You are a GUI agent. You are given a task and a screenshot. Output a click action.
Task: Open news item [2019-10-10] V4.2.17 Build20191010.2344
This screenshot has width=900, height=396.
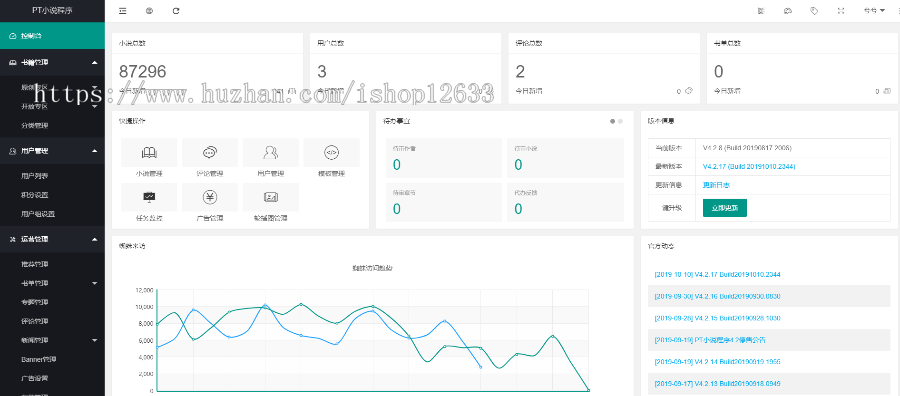tap(717, 274)
